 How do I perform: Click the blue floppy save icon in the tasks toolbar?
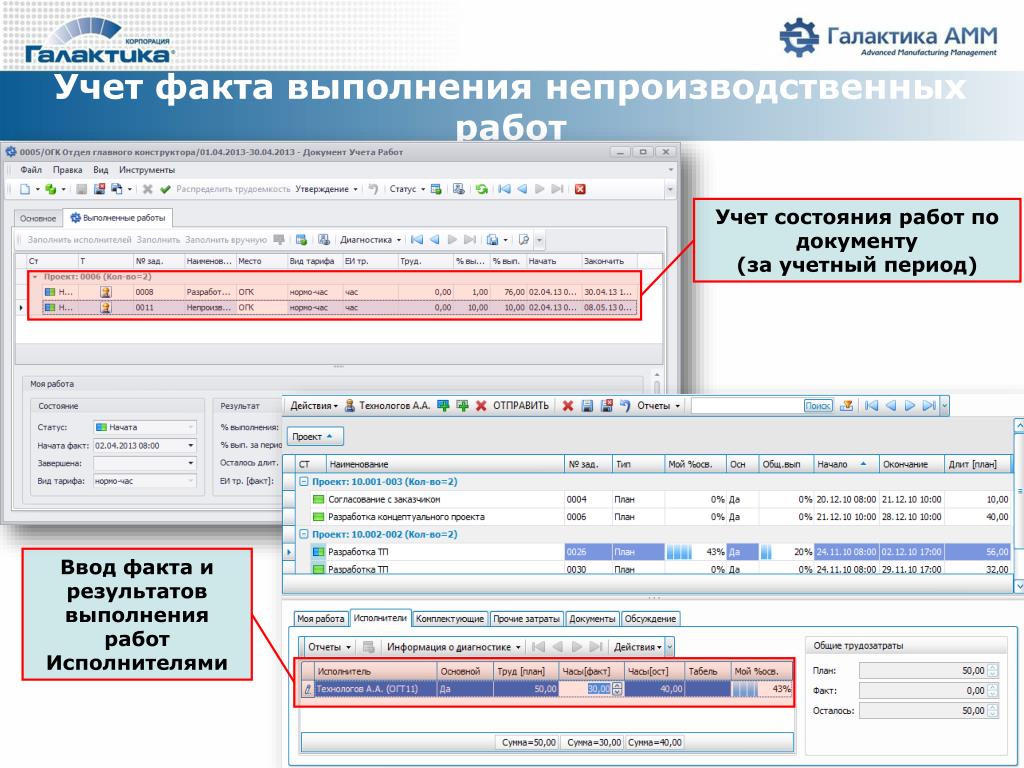point(587,406)
